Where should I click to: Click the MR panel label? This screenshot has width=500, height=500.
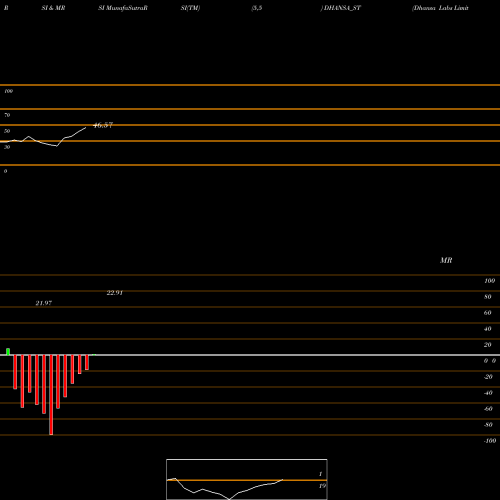coord(446,260)
